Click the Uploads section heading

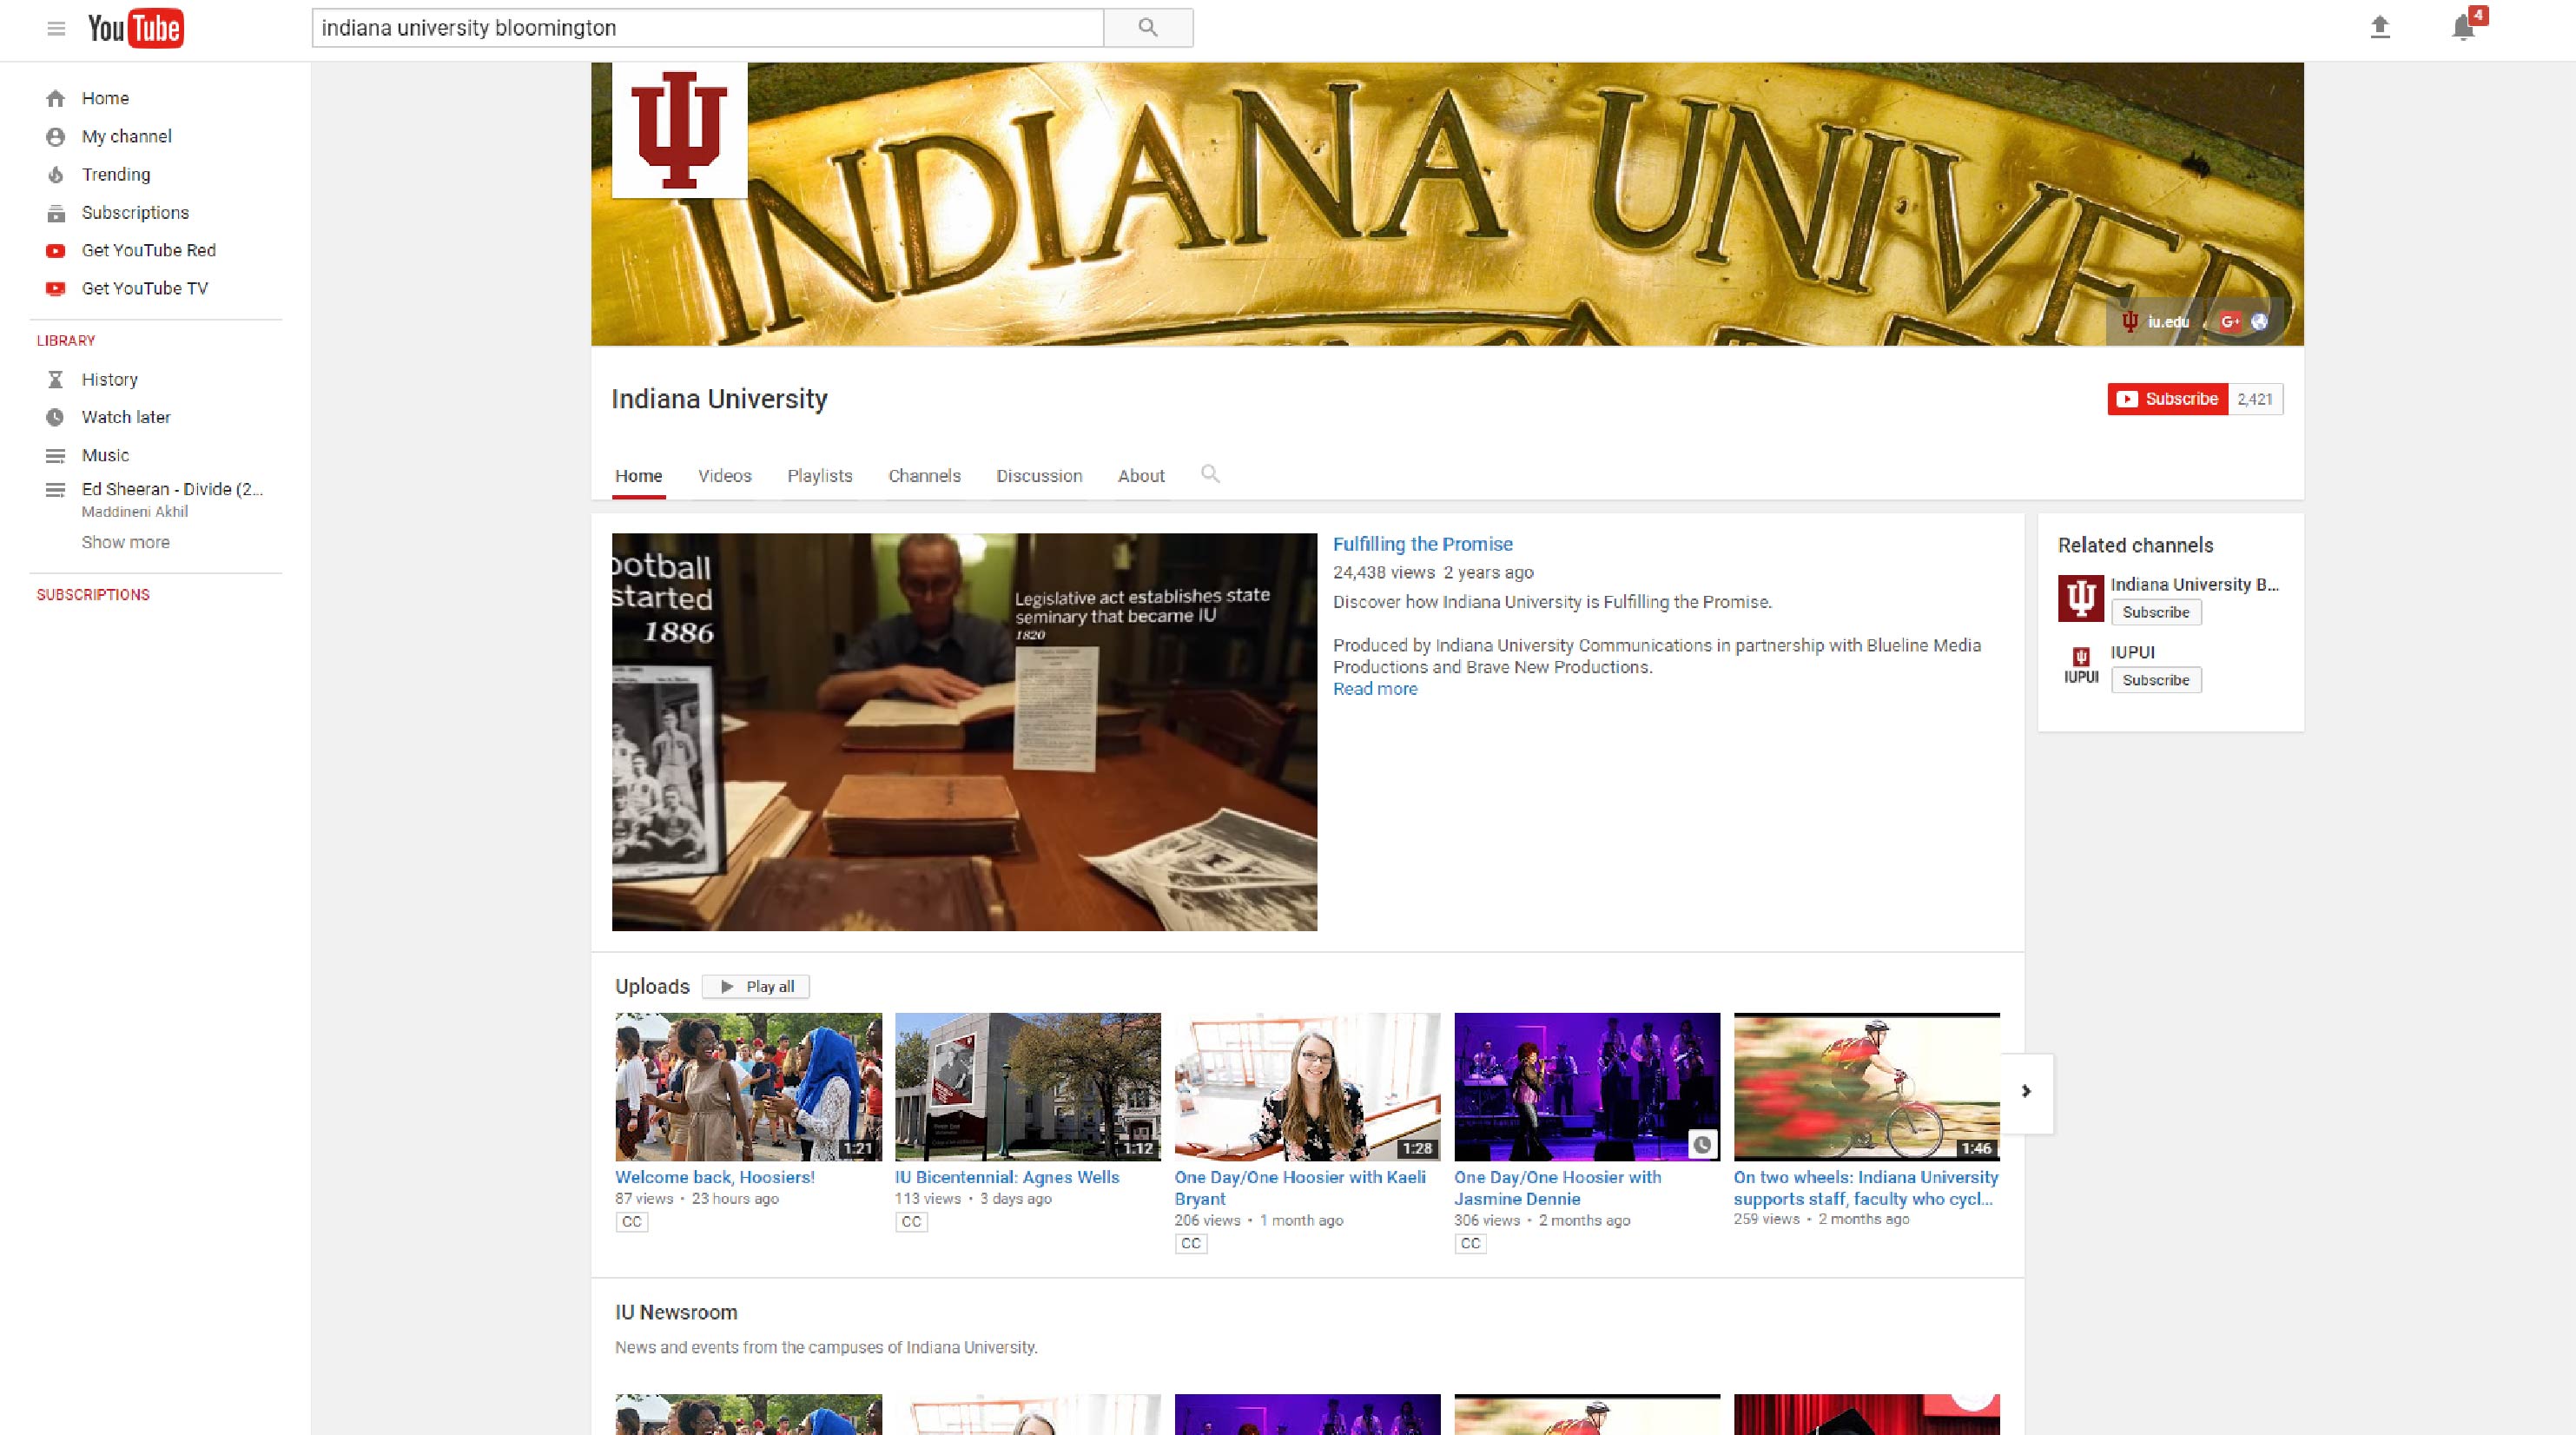pyautogui.click(x=652, y=986)
